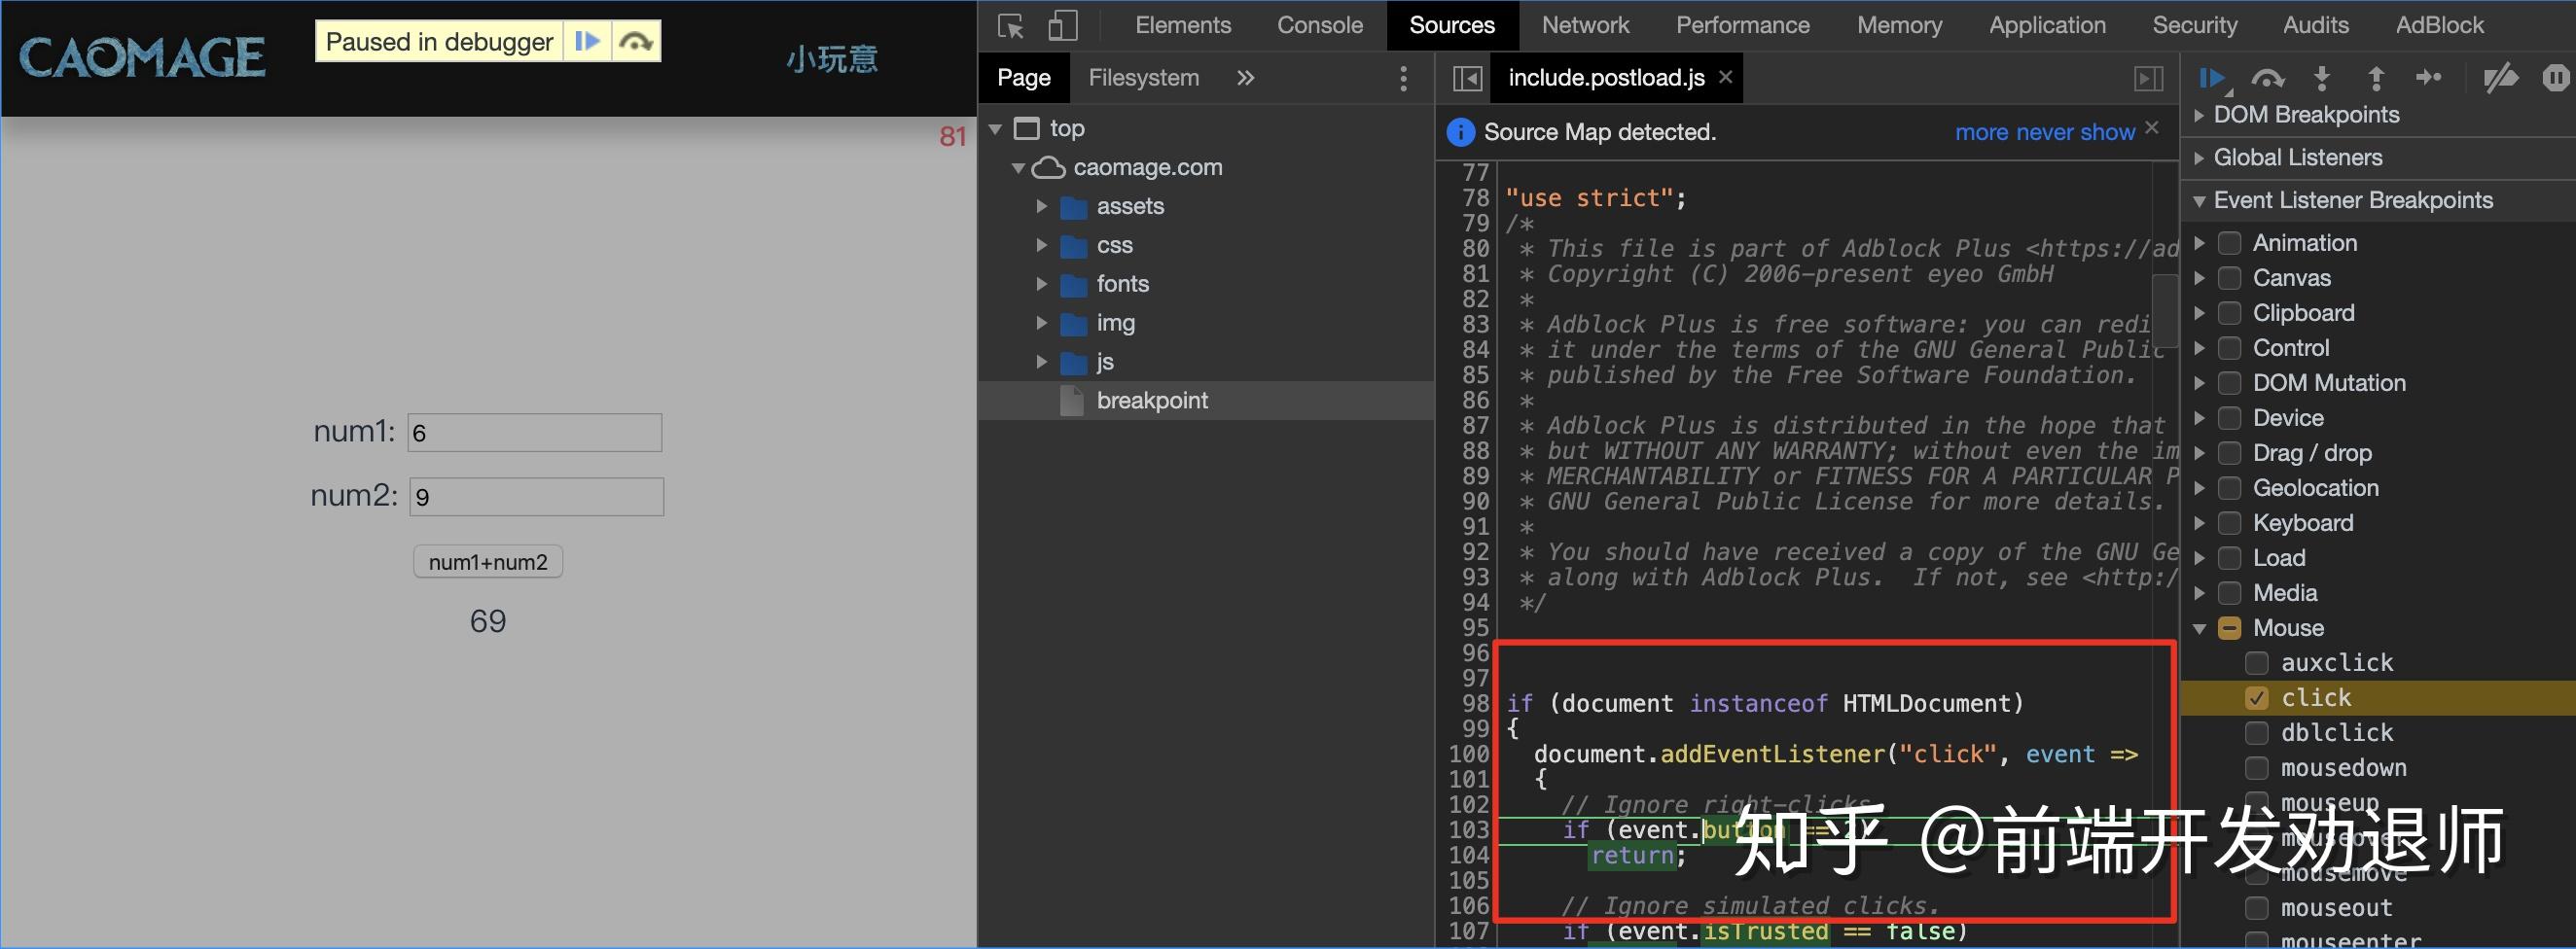This screenshot has height=949, width=2576.
Task: Enable Pause on exceptions icon
Action: (x=2556, y=78)
